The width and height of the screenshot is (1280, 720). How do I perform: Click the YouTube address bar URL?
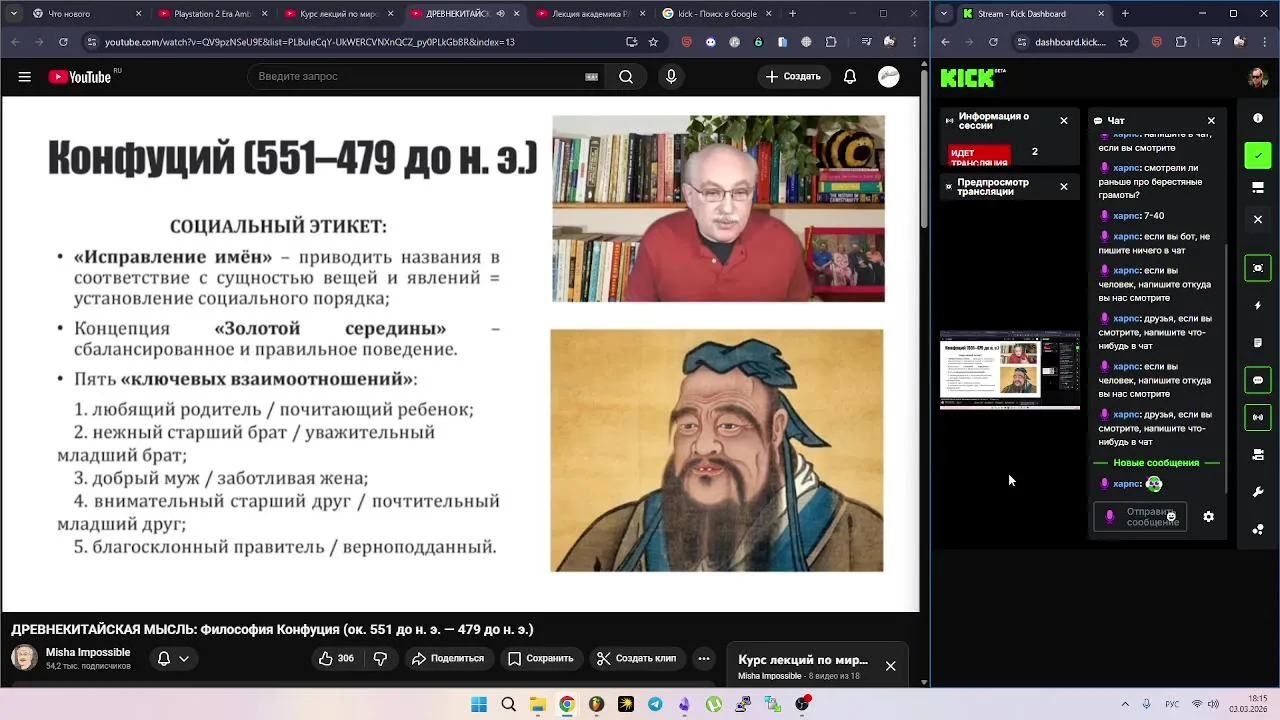pyautogui.click(x=310, y=42)
